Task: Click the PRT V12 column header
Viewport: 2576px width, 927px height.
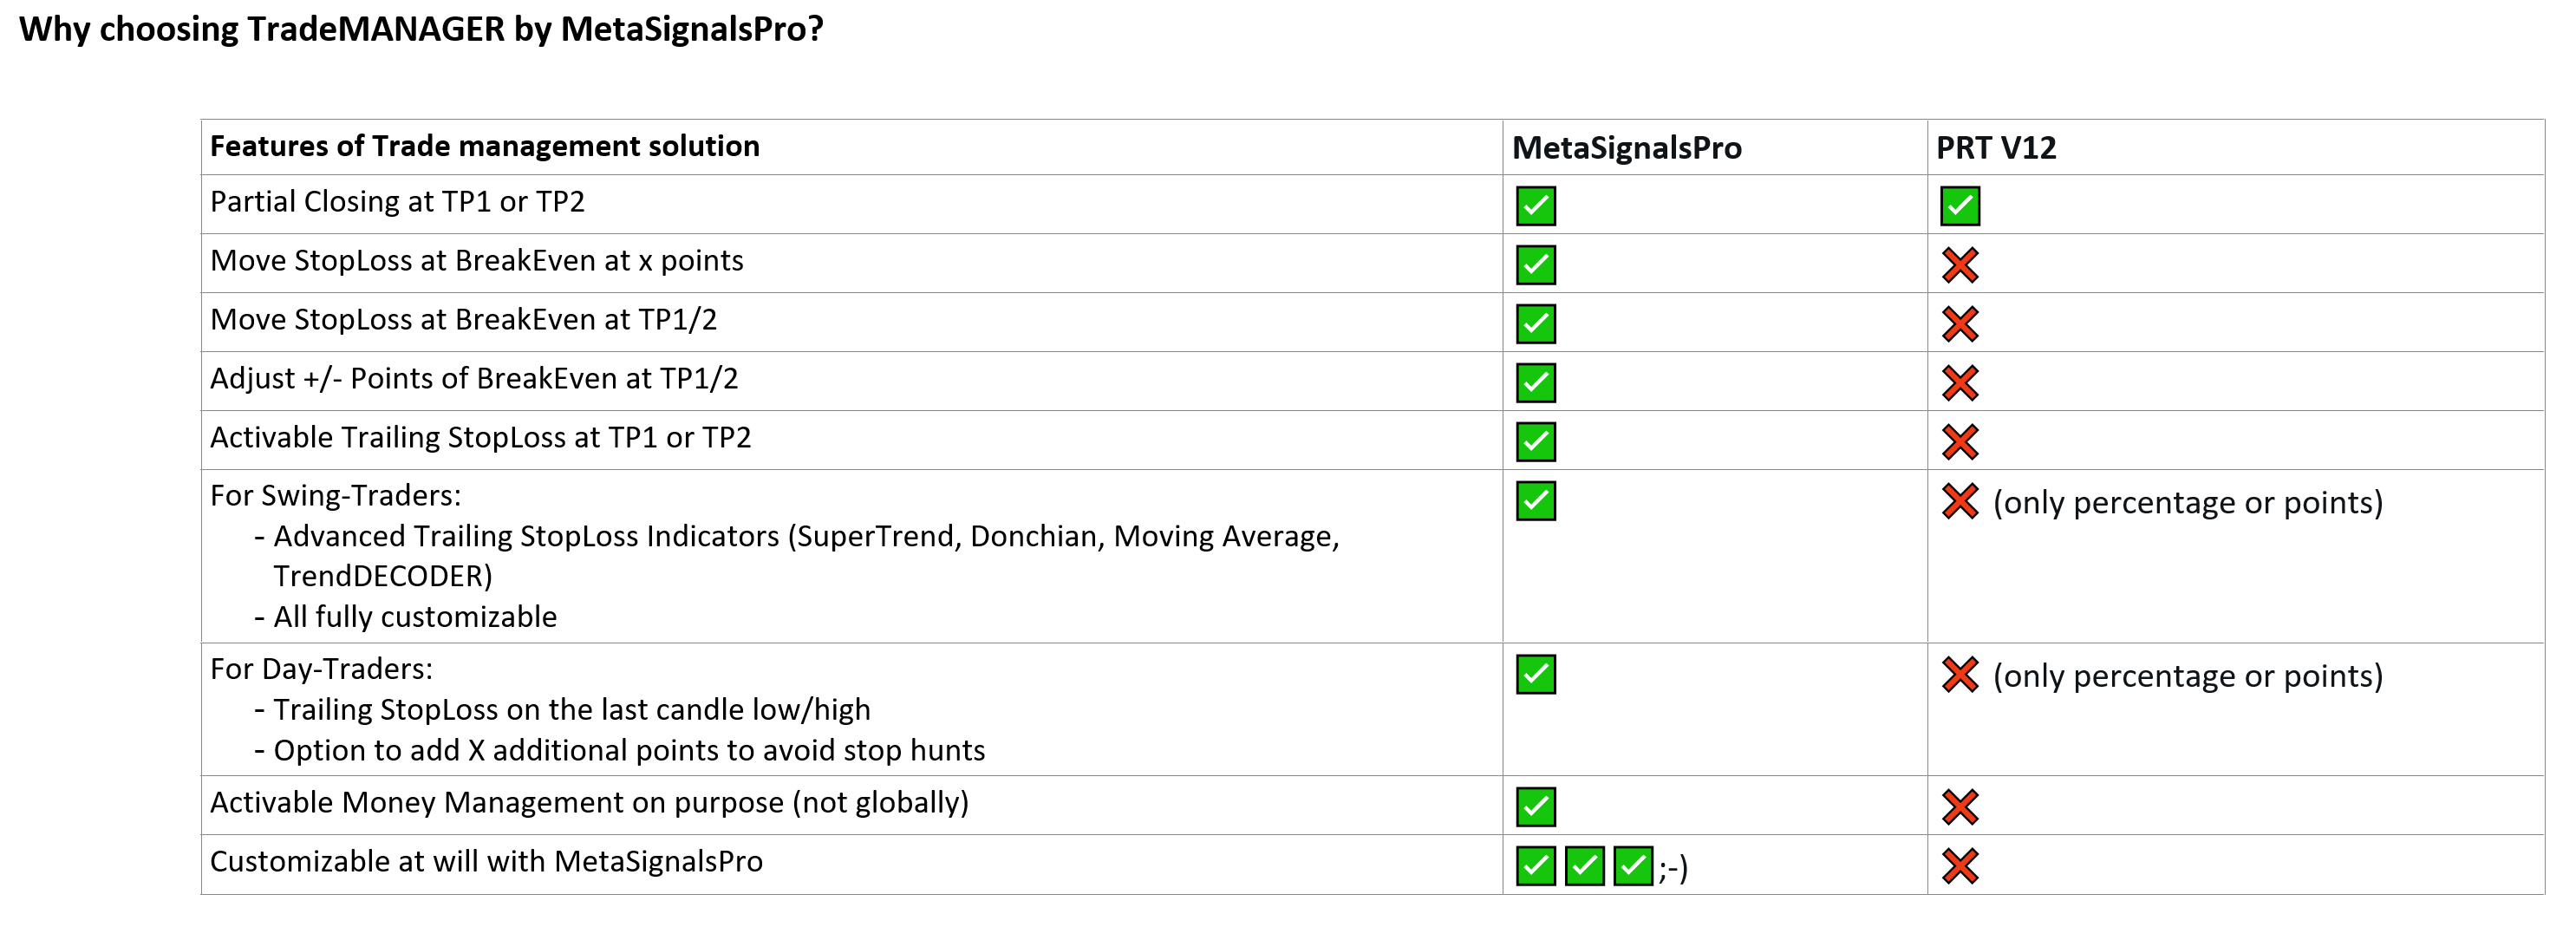Action: coord(1995,148)
